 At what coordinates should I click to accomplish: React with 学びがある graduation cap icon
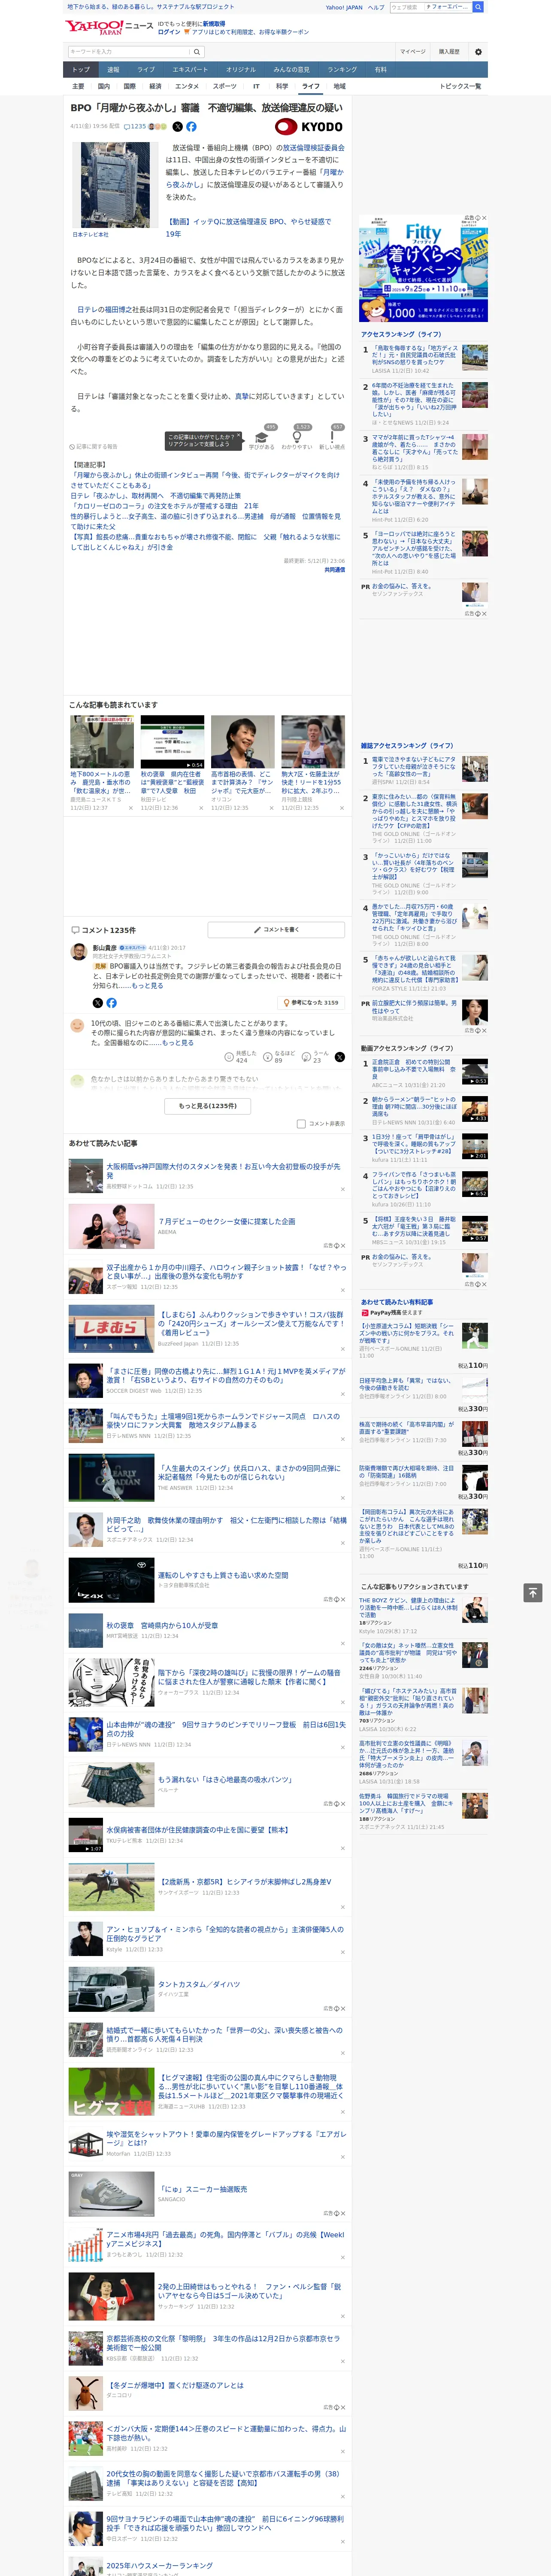pos(262,438)
